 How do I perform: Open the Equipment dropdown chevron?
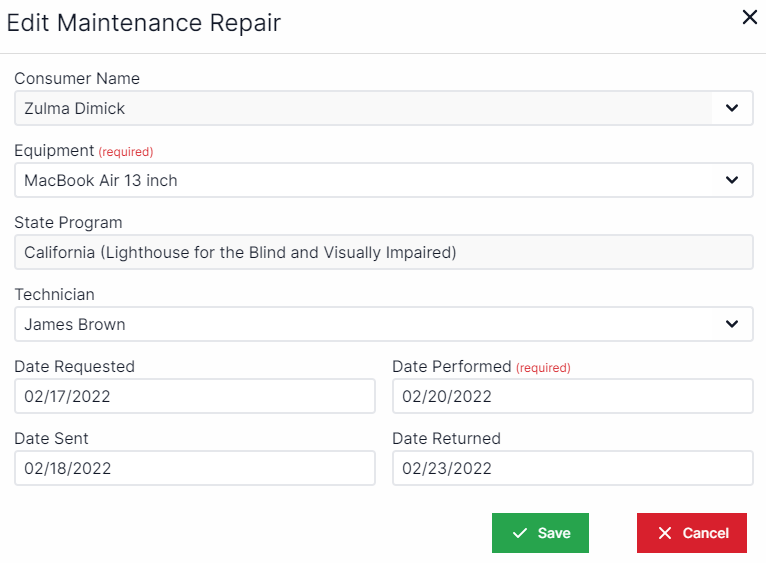[732, 180]
